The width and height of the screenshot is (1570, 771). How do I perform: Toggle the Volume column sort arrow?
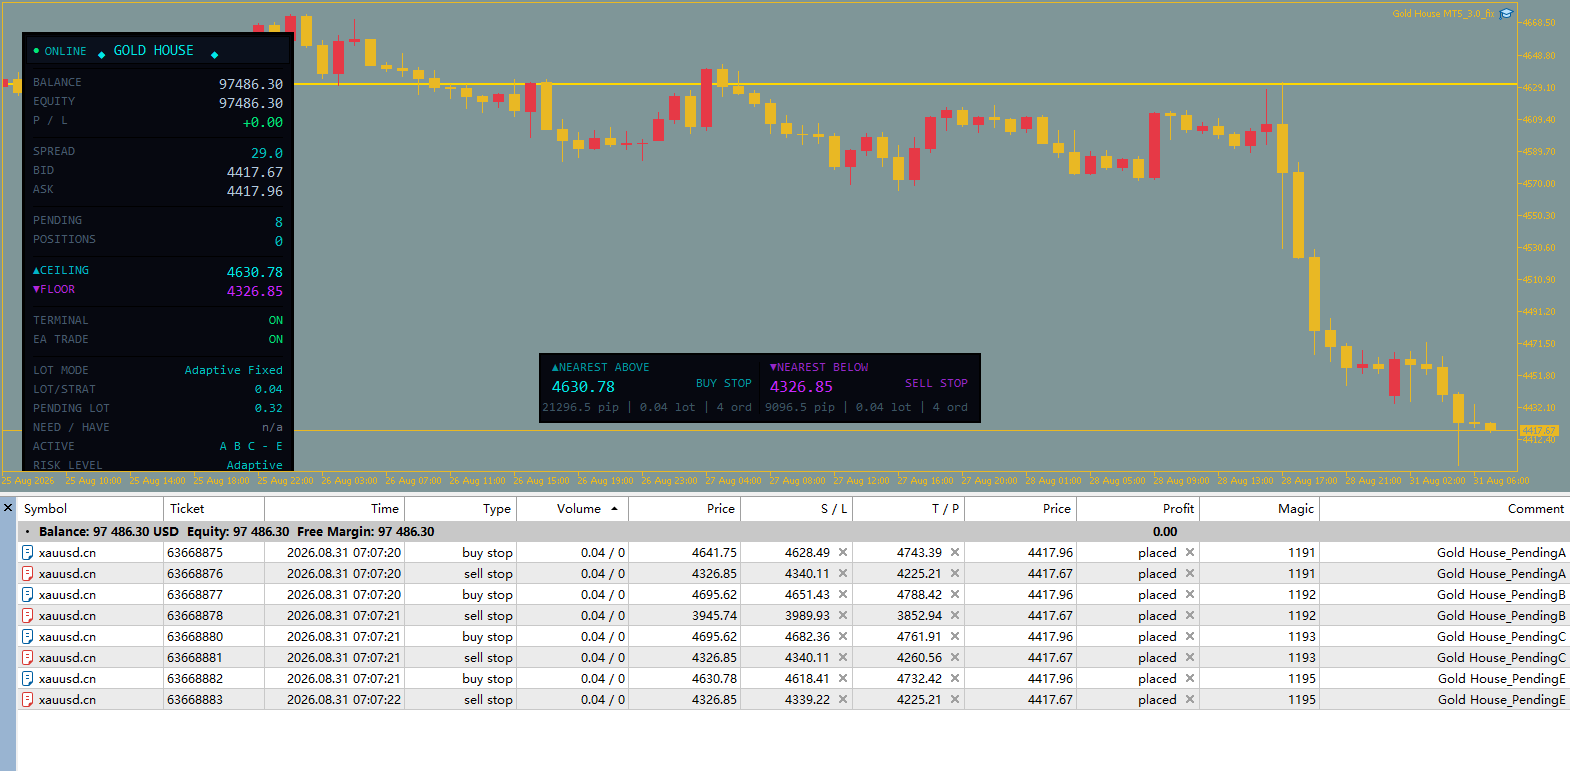click(x=614, y=509)
